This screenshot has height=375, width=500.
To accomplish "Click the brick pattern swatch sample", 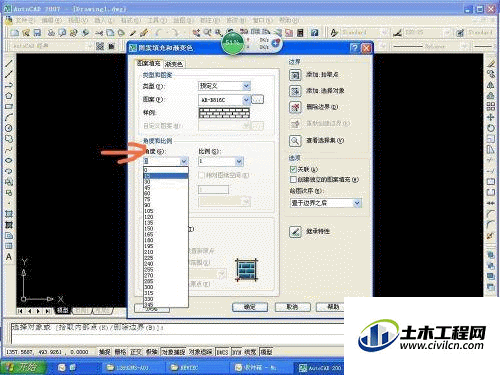I will (224, 113).
